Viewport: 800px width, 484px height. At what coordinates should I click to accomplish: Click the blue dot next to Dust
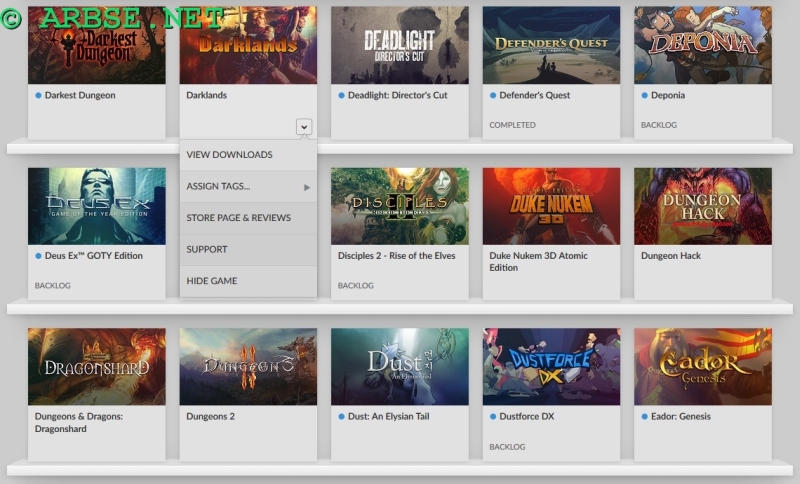pos(341,417)
